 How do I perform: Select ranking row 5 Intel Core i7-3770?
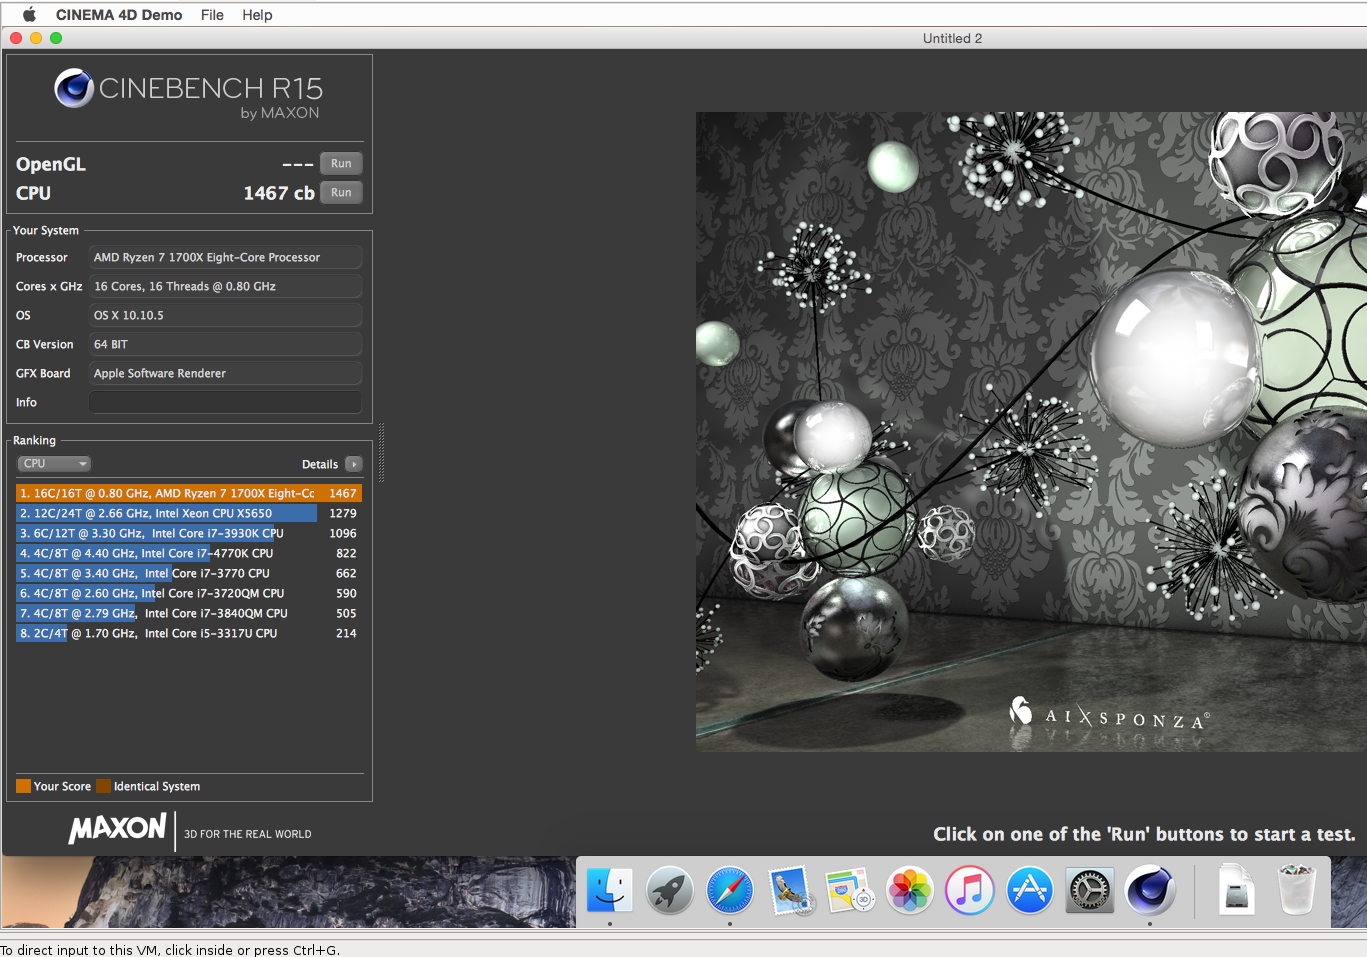click(x=189, y=573)
